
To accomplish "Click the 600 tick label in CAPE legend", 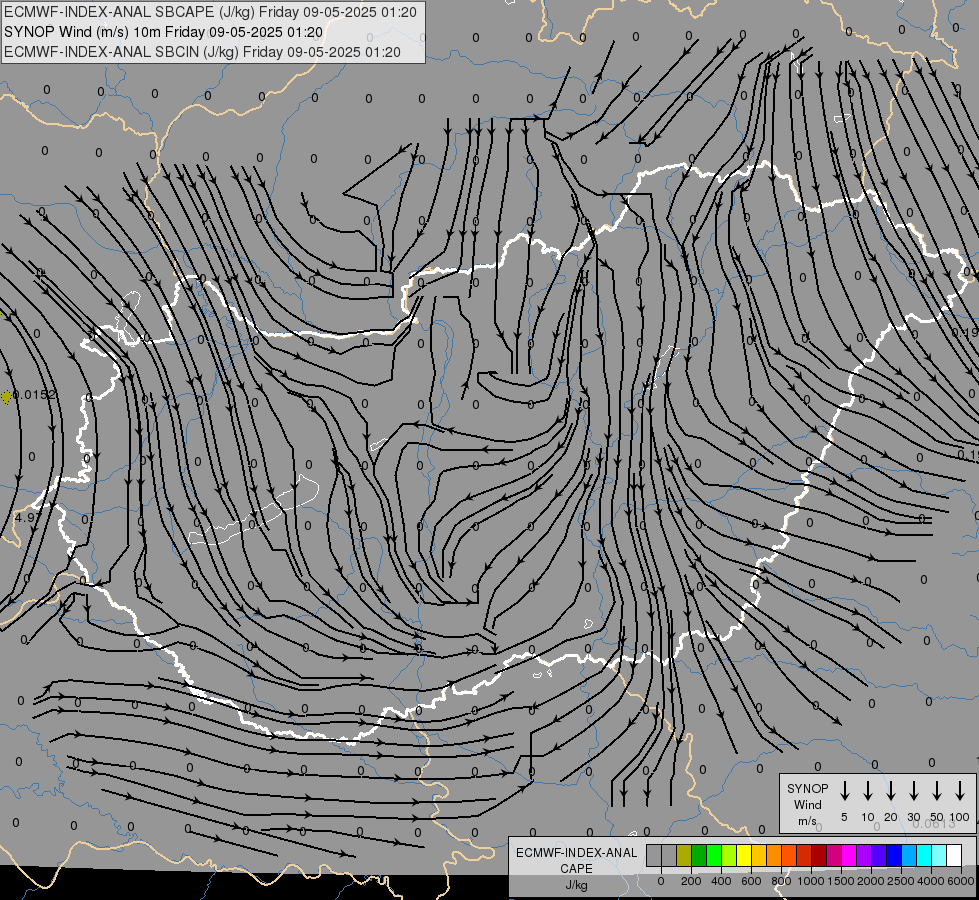I will [x=751, y=881].
